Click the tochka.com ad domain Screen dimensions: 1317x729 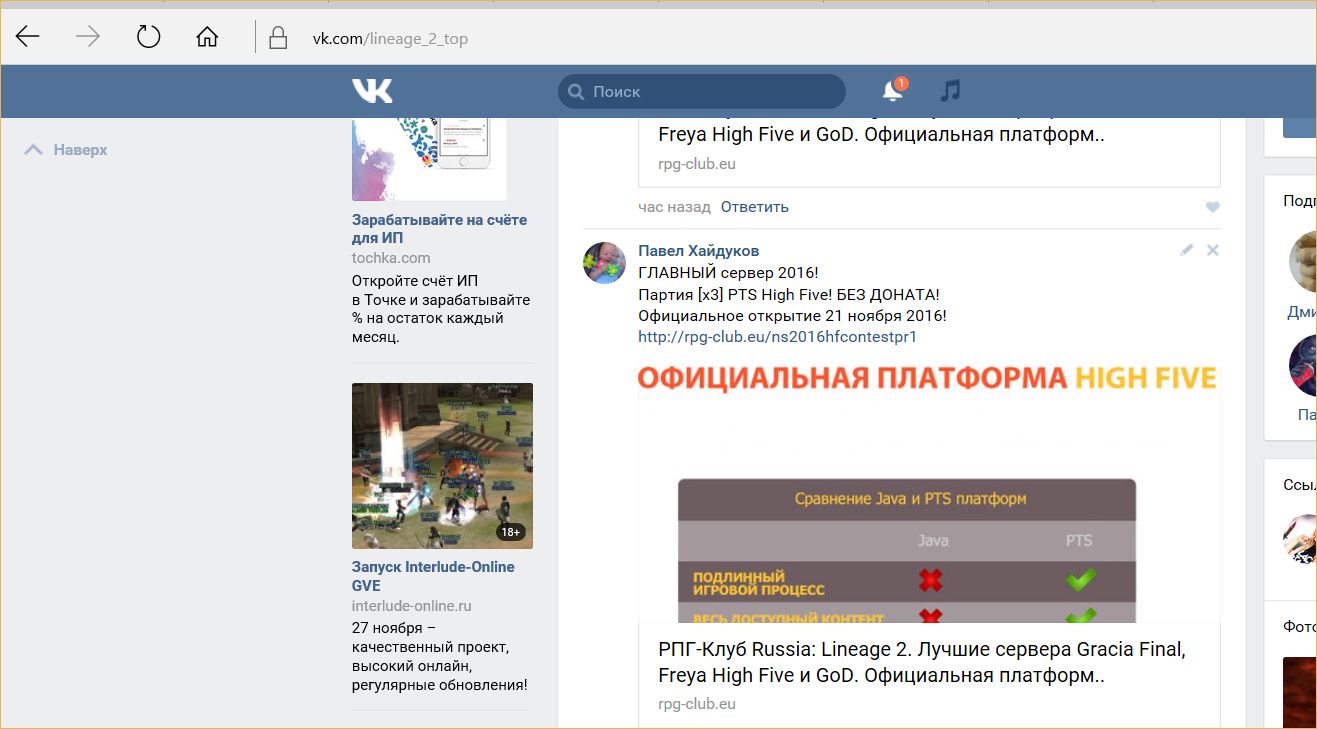click(391, 258)
